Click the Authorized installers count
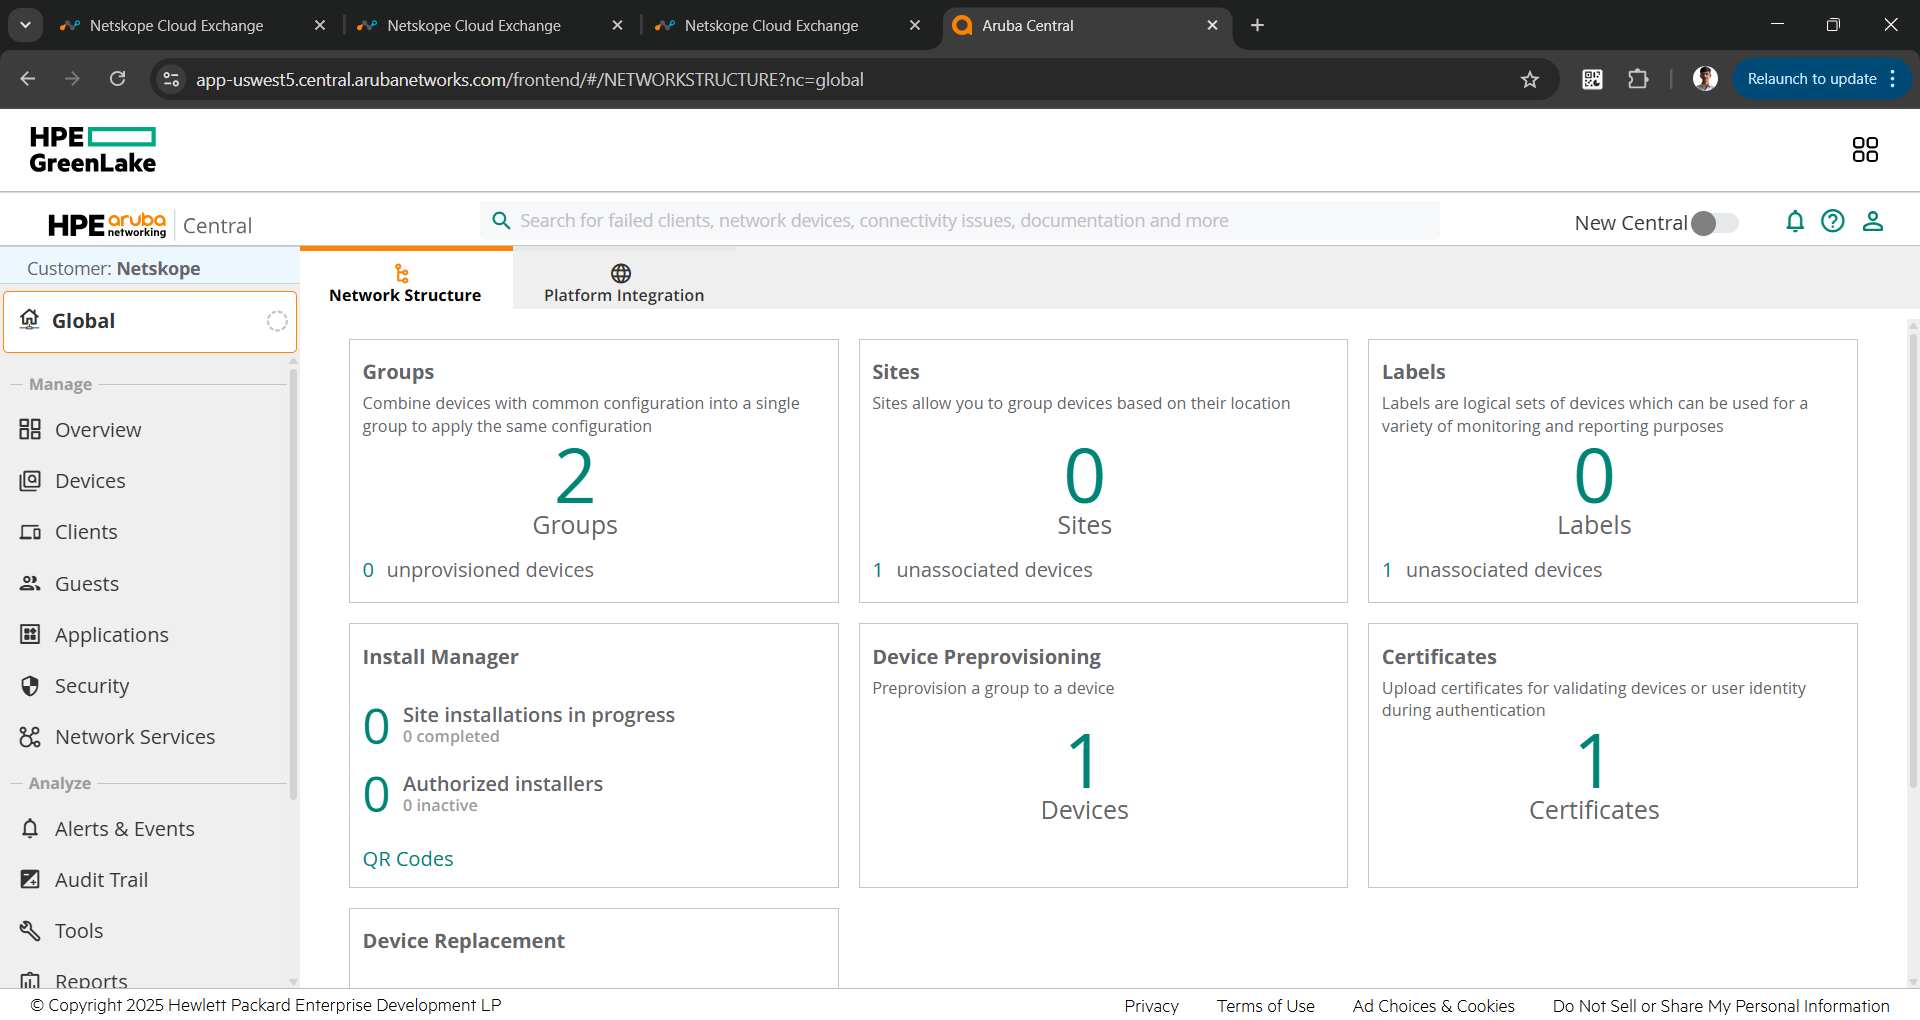This screenshot has width=1920, height=1020. click(x=376, y=795)
